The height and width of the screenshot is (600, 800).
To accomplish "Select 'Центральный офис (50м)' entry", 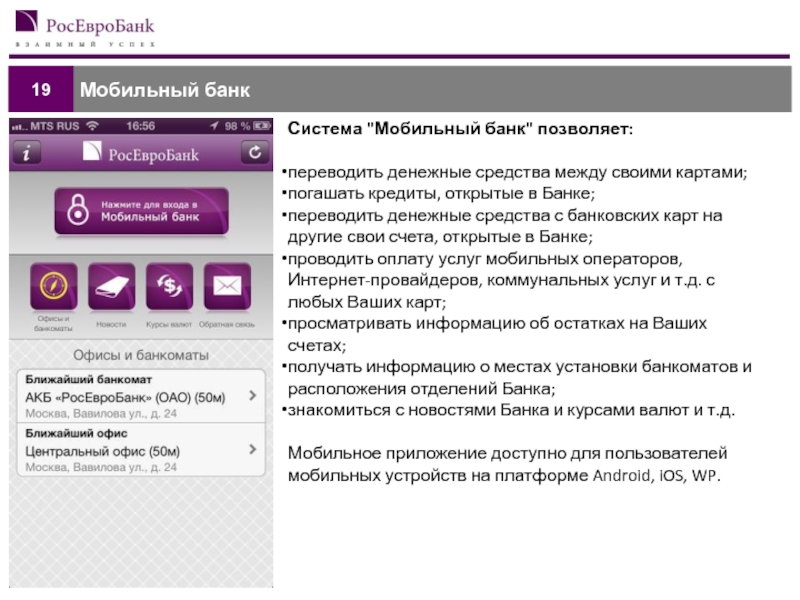I will [x=103, y=452].
